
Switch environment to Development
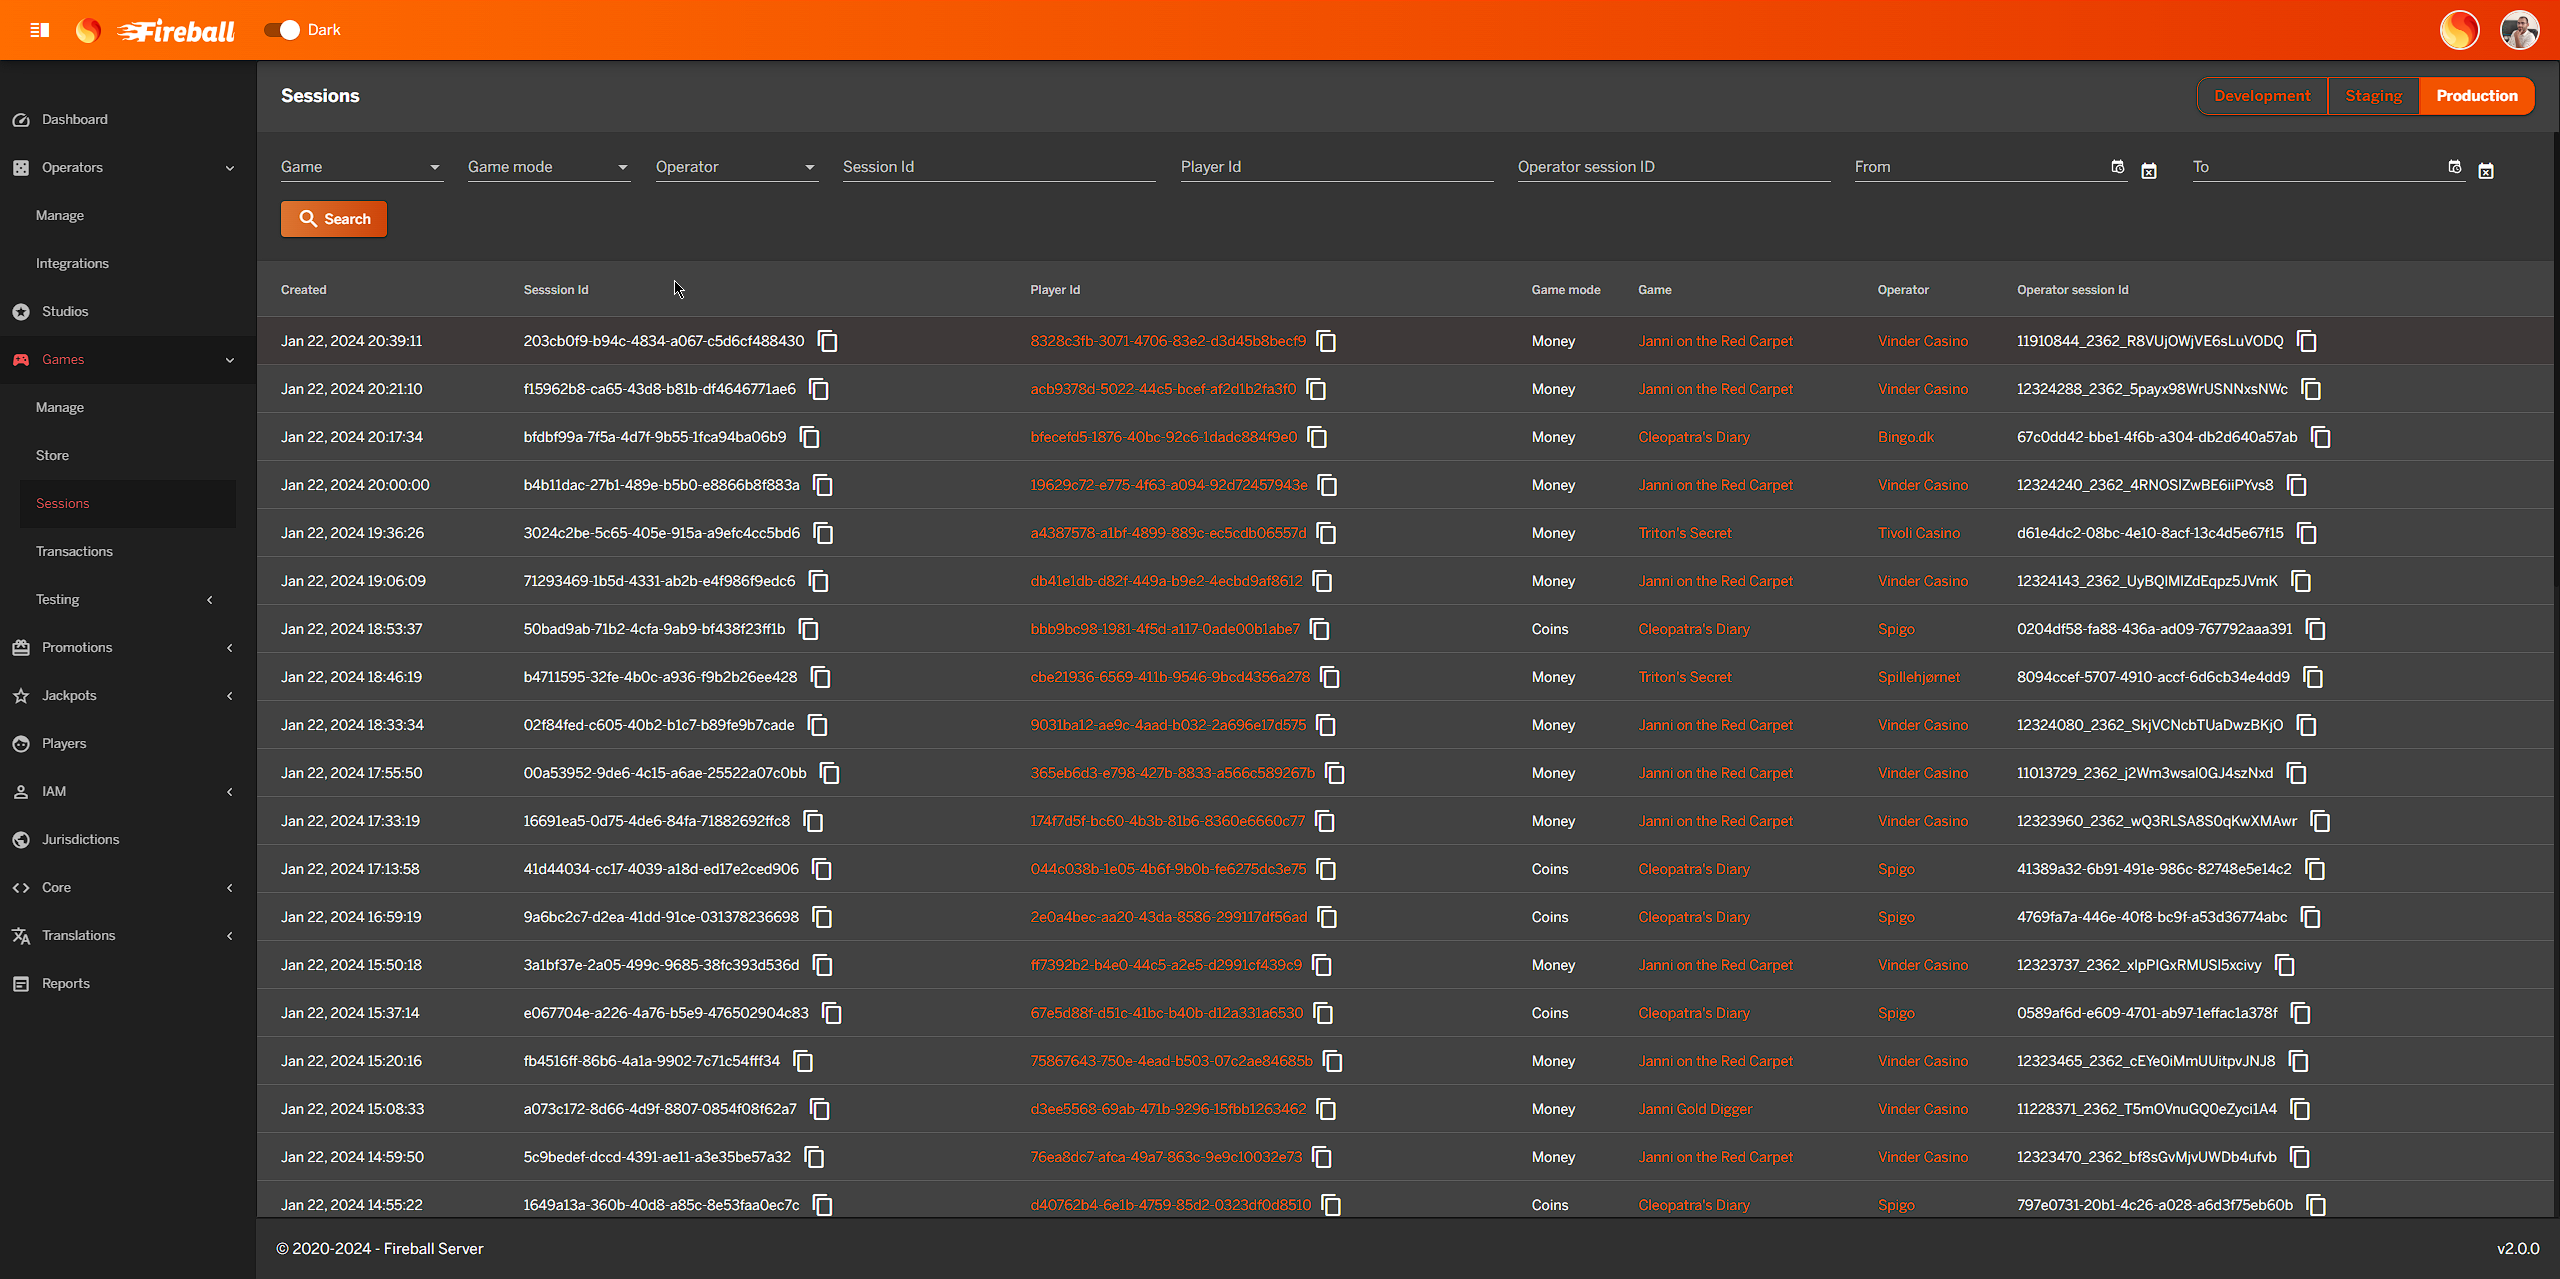(x=2262, y=96)
